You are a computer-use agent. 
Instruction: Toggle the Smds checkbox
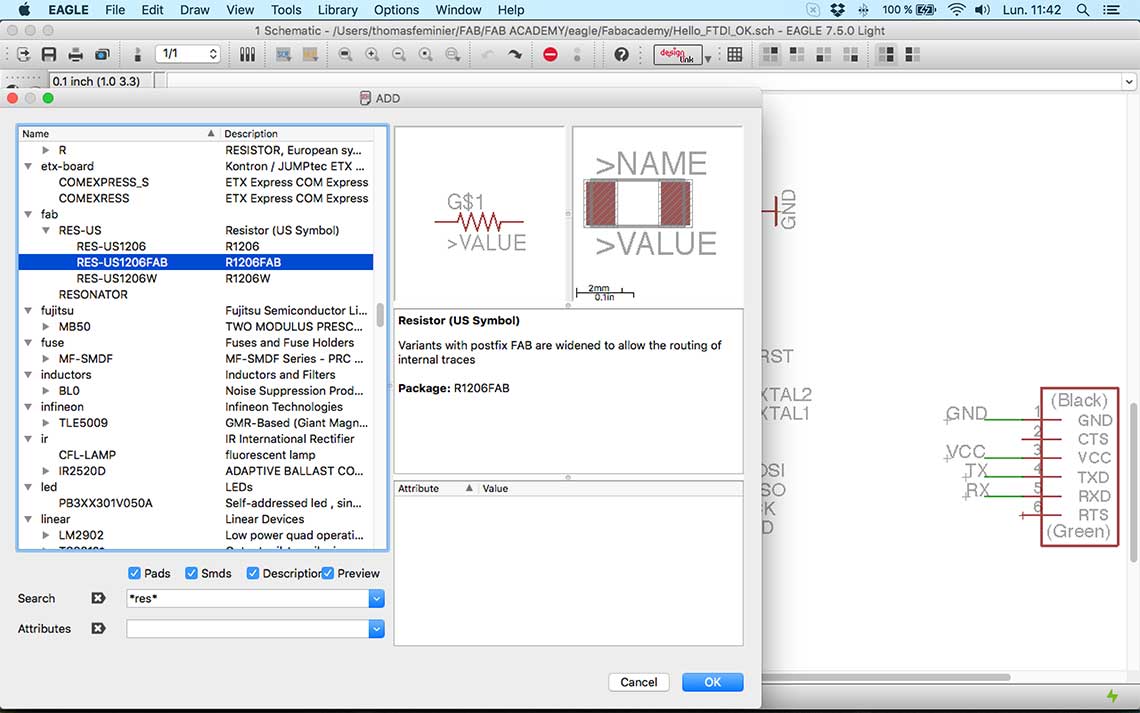[x=191, y=573]
